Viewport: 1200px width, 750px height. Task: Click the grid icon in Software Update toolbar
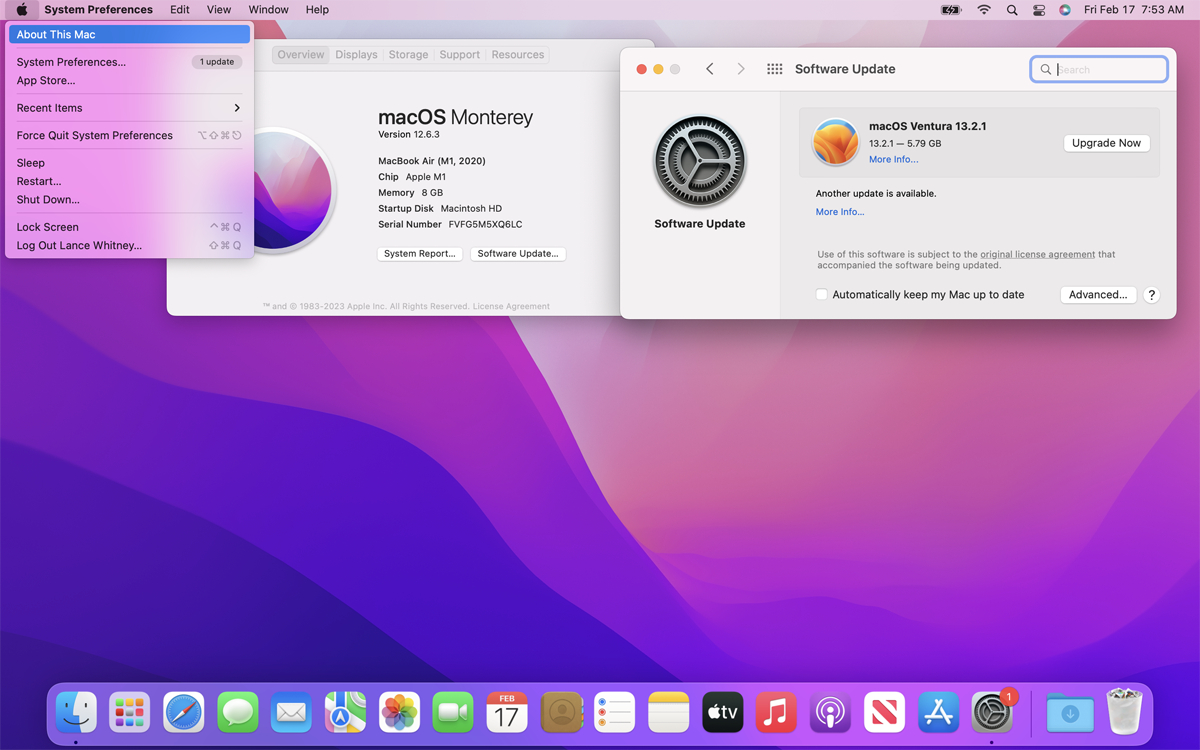774,69
